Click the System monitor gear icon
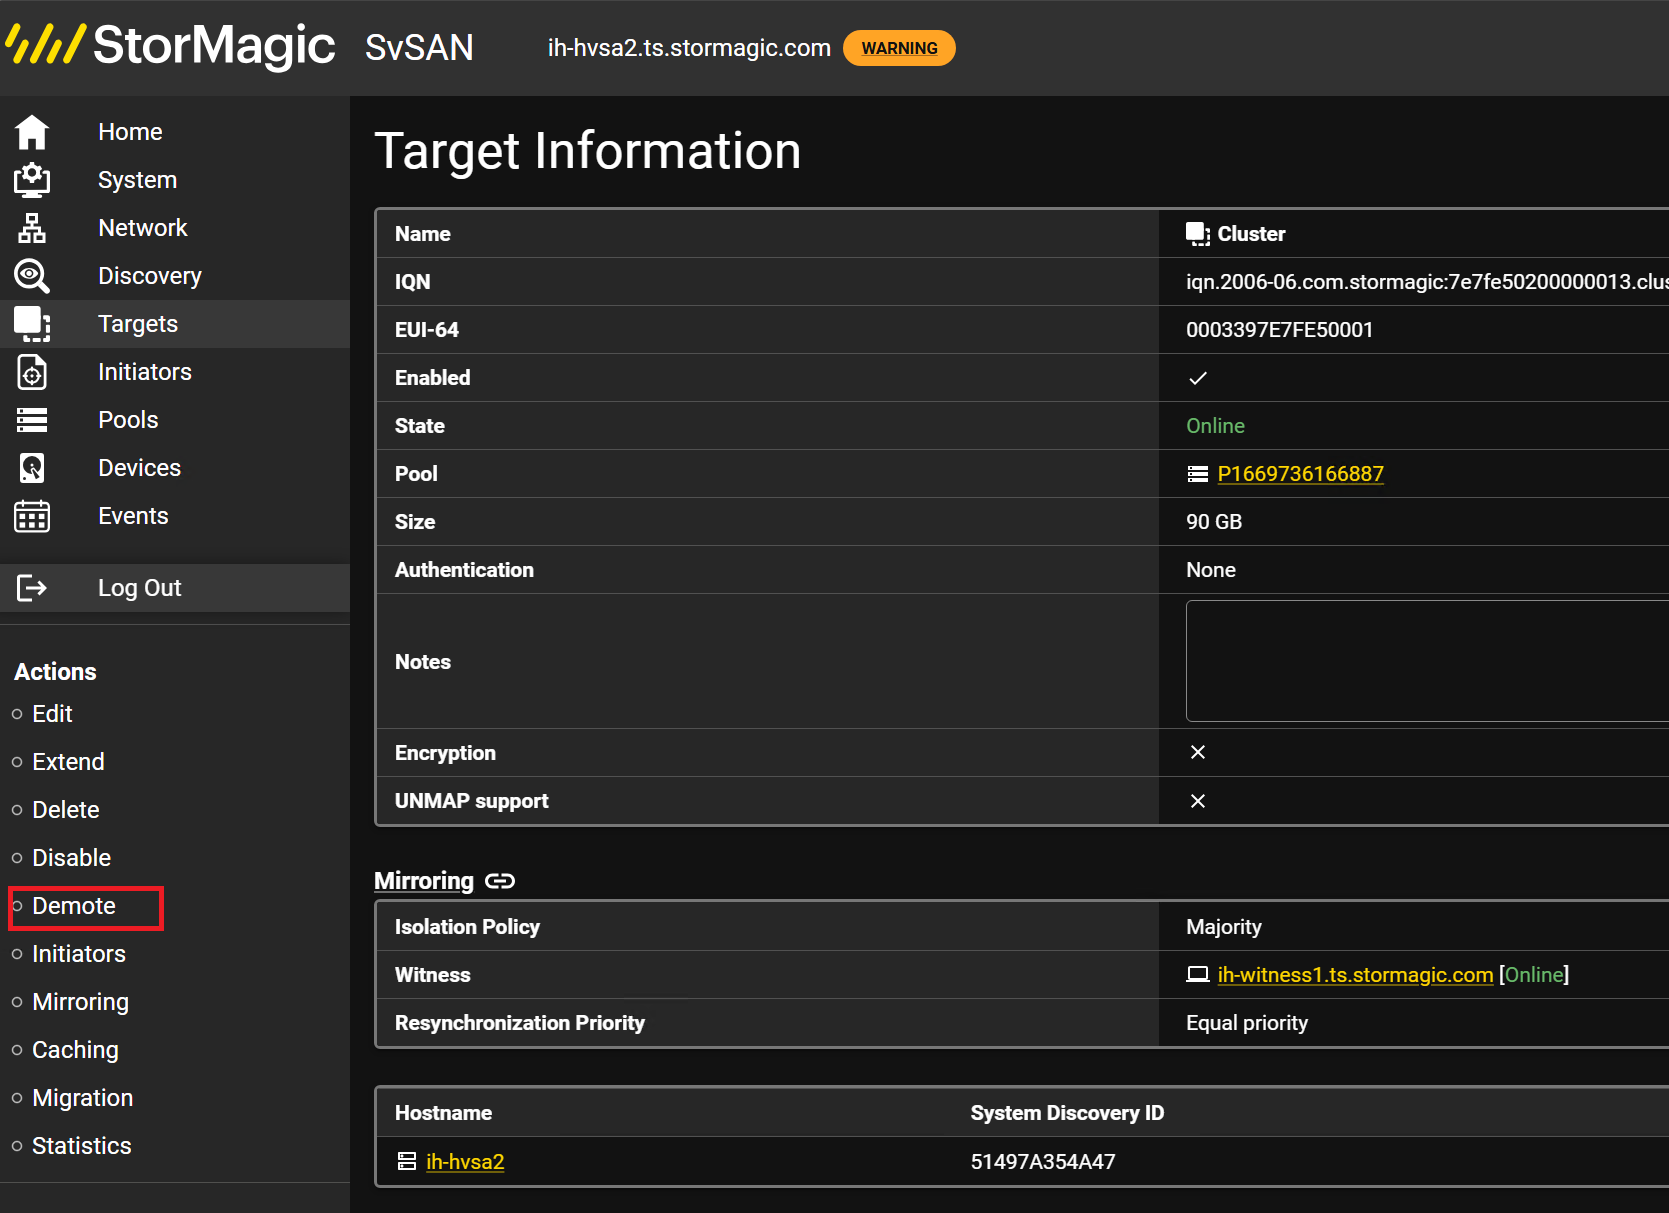Viewport: 1669px width, 1213px height. tap(32, 180)
